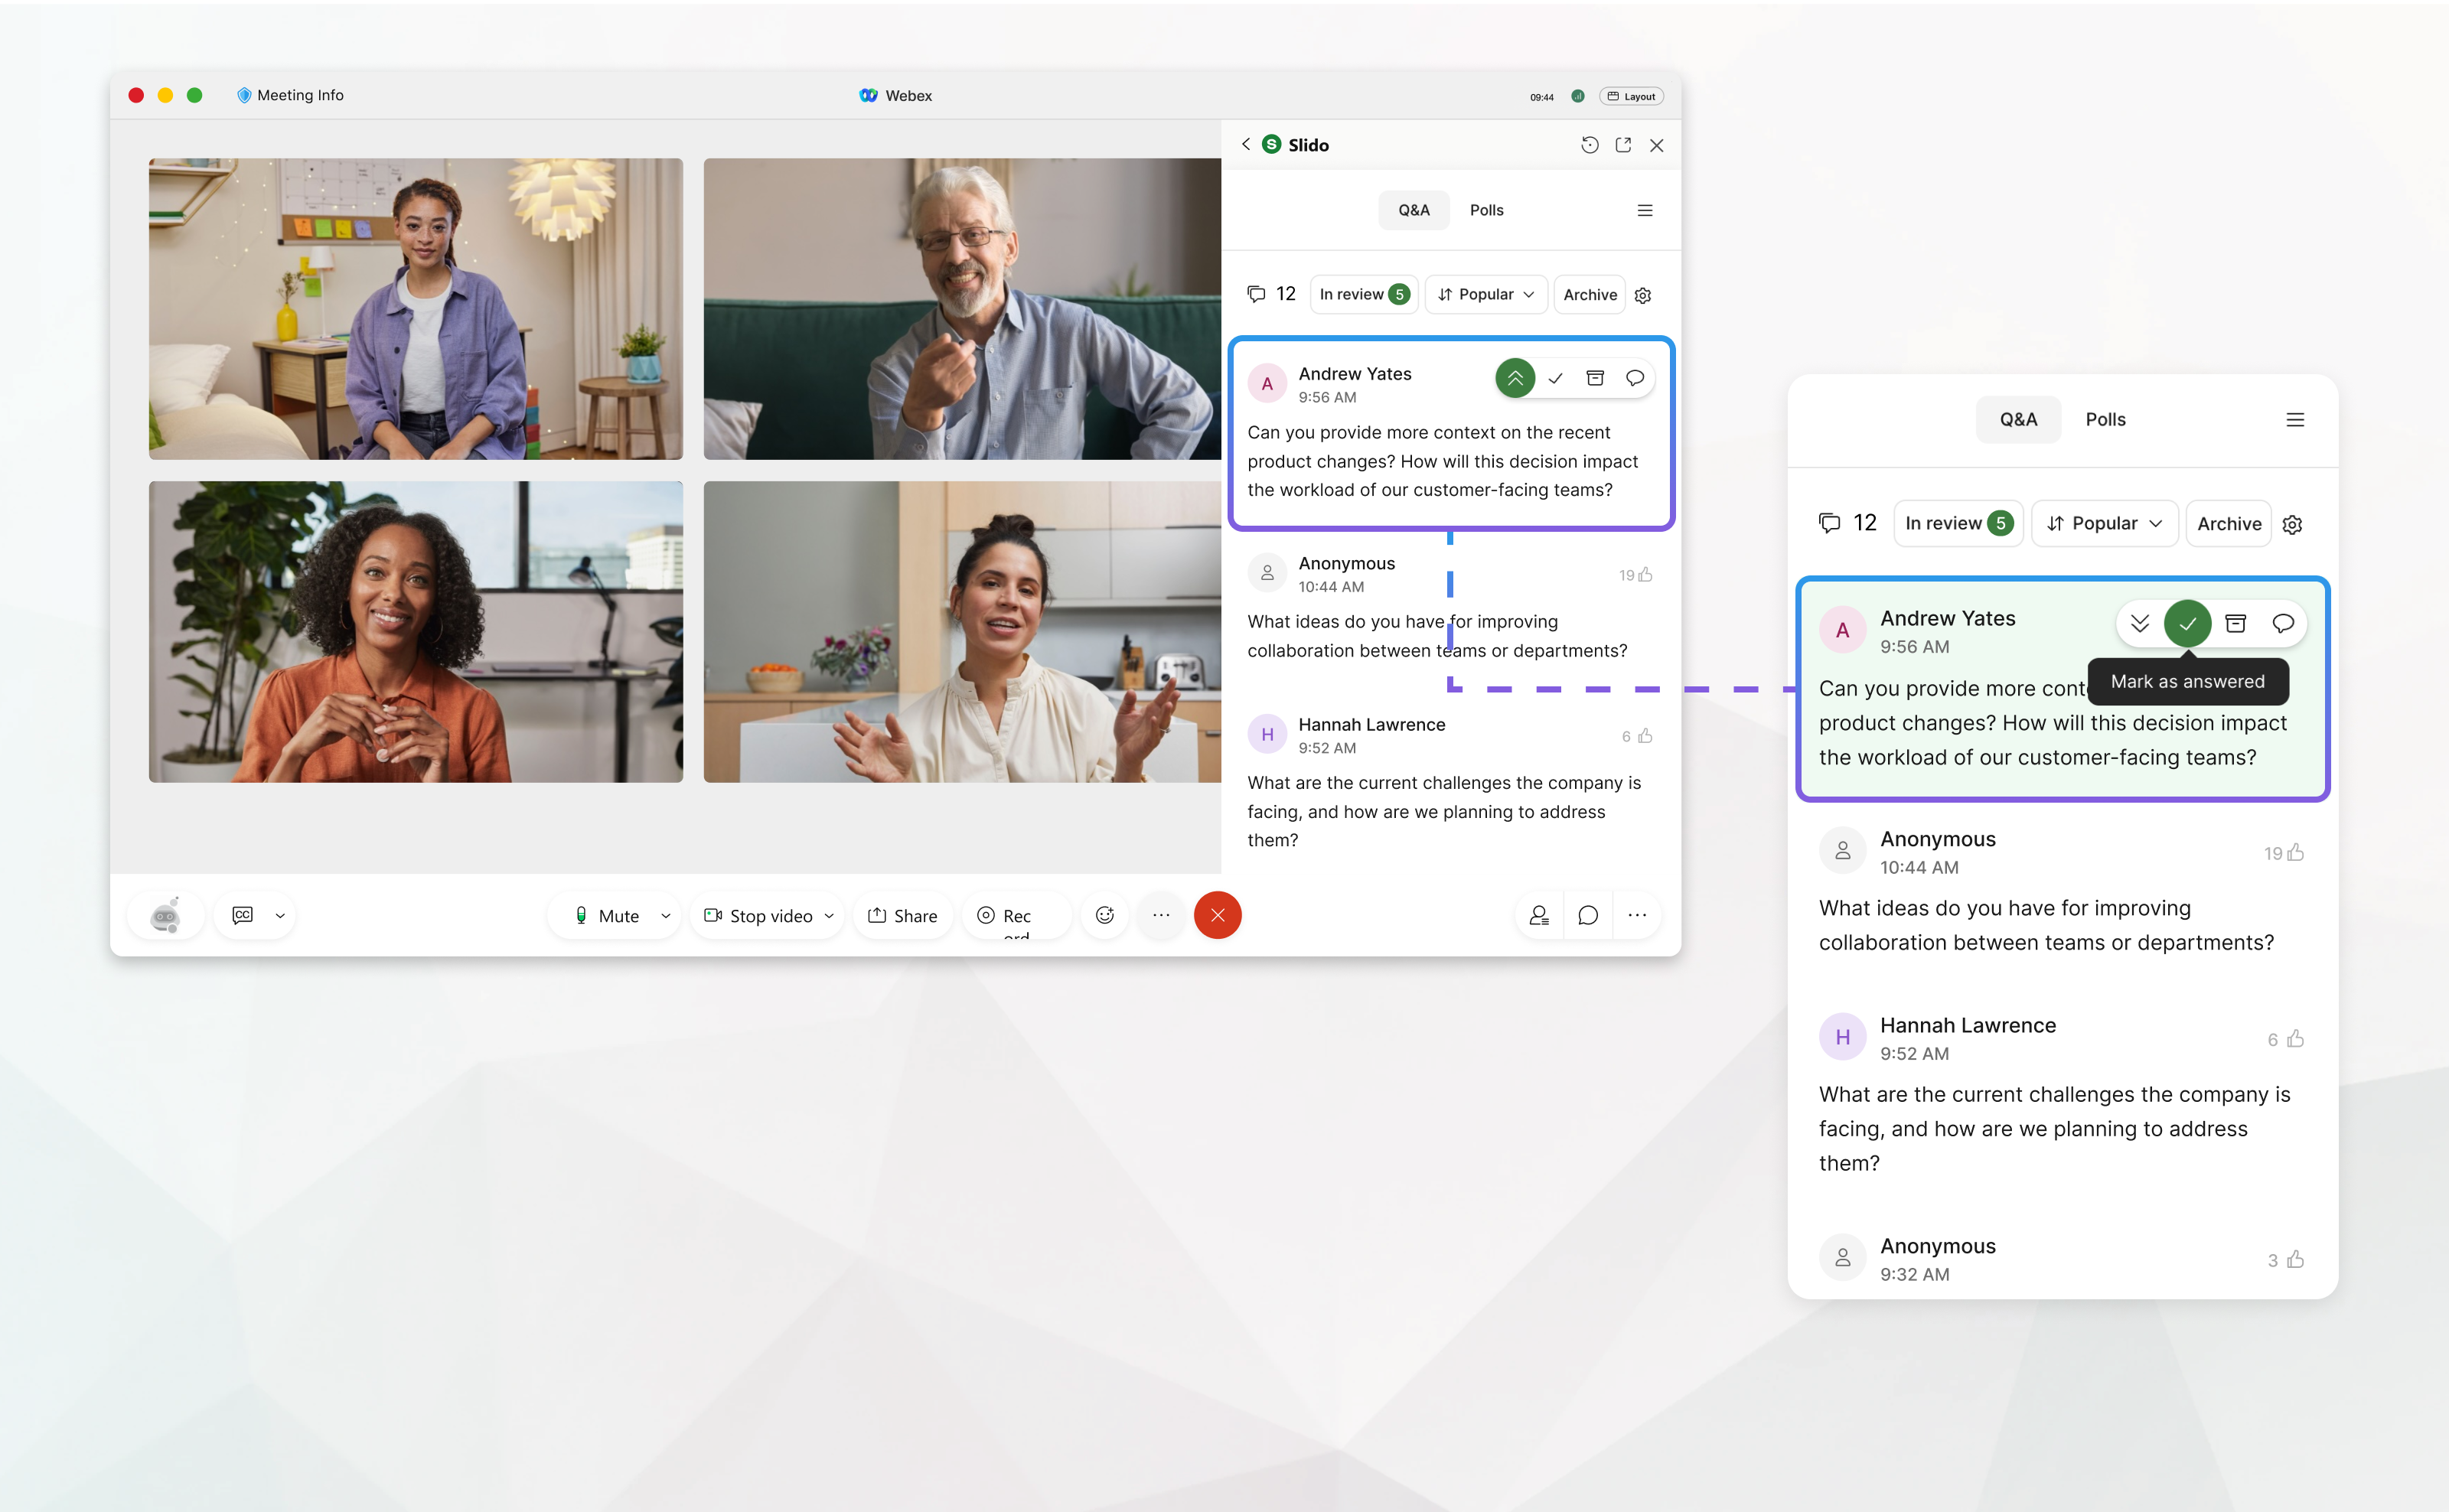End meeting with red X button
Viewport: 2449px width, 1512px height.
[x=1218, y=915]
